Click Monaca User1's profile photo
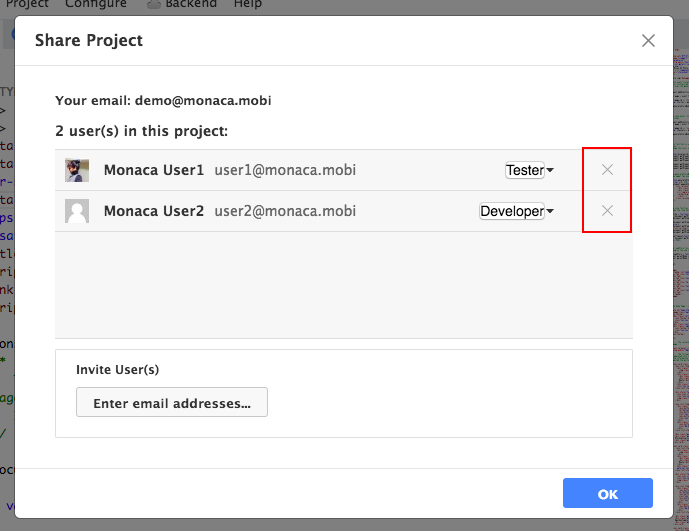Image resolution: width=689 pixels, height=531 pixels. pos(77,170)
